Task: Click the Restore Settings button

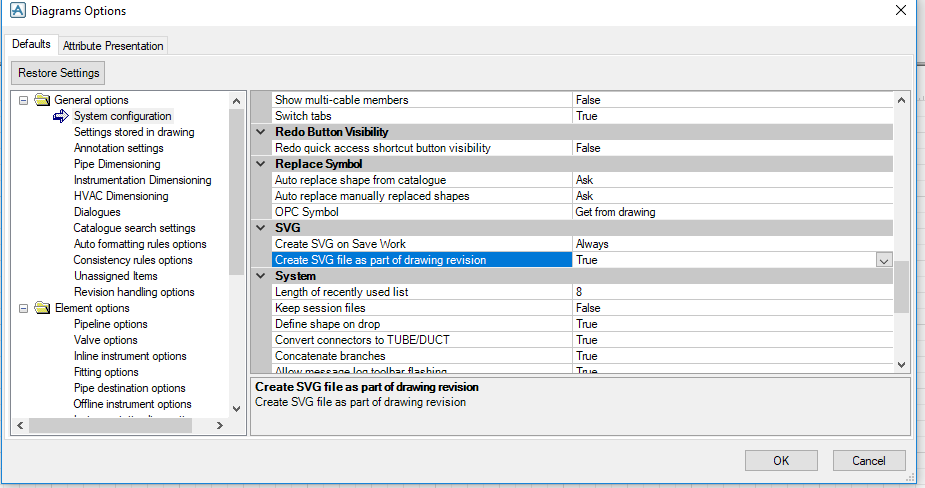Action: (x=58, y=73)
